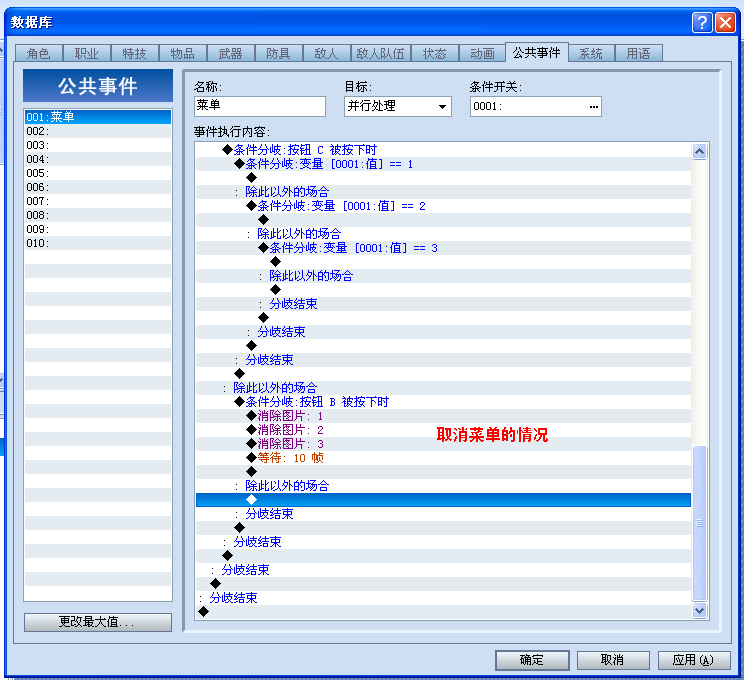Click empty line below 变量 == 1 branch
744x680 pixels.
443,178
